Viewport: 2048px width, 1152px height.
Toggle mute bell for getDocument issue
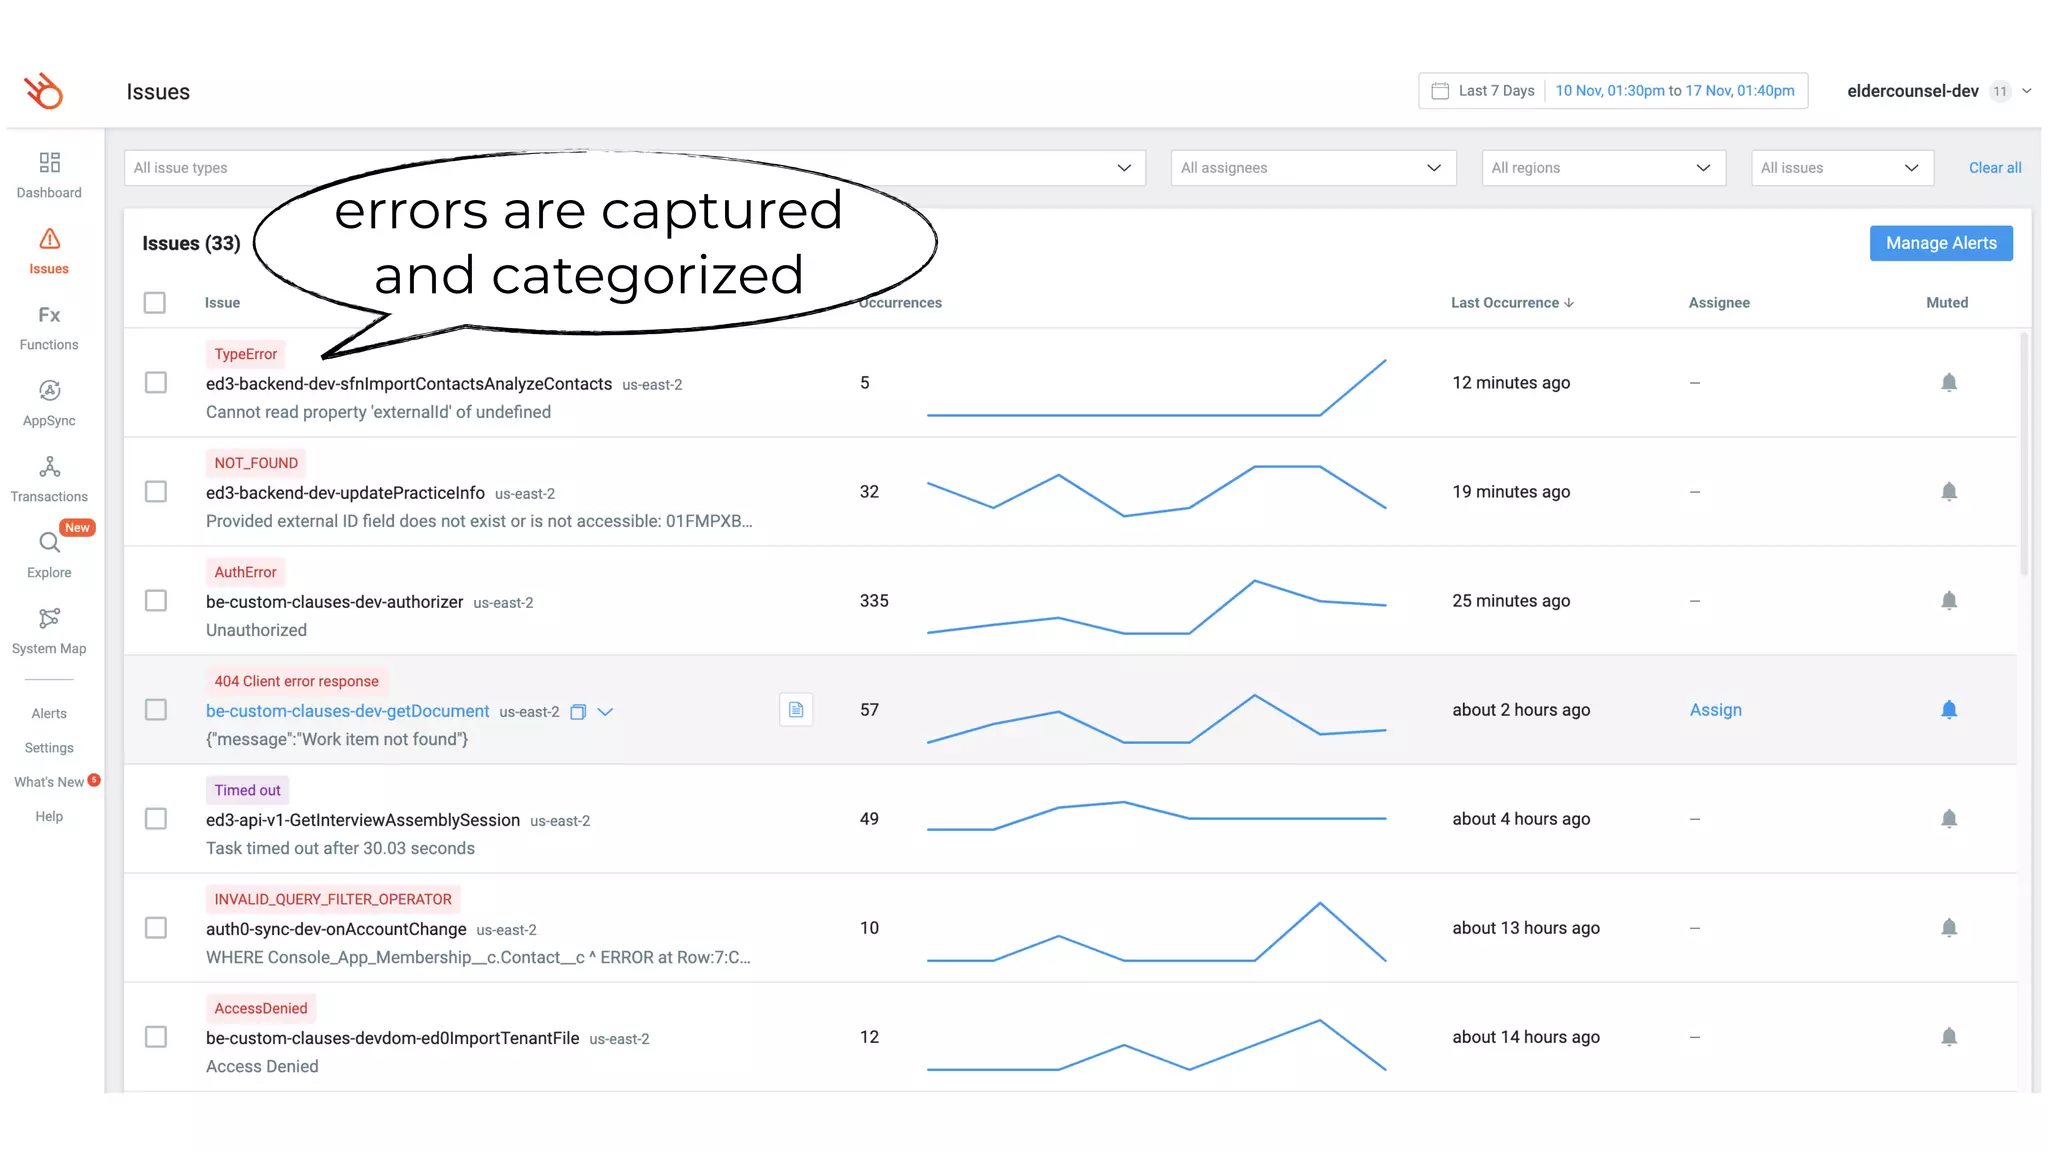point(1949,710)
